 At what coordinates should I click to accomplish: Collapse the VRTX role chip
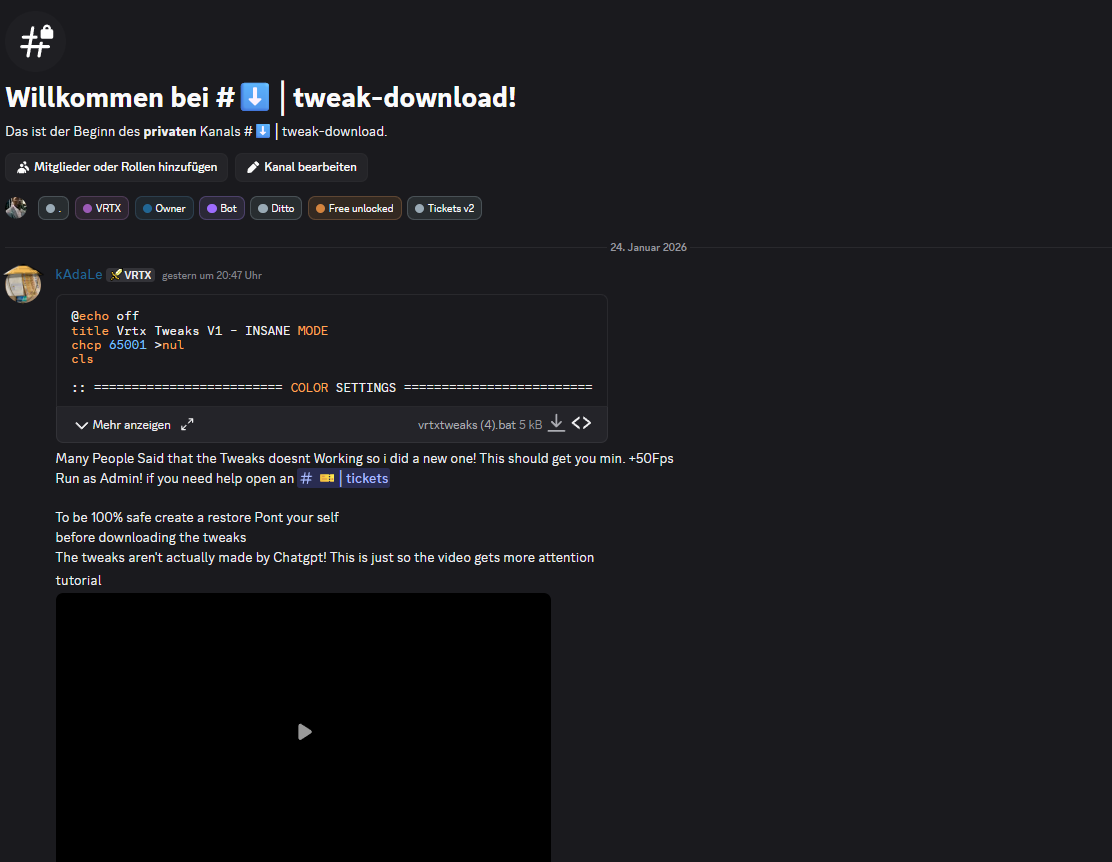pyautogui.click(x=101, y=208)
